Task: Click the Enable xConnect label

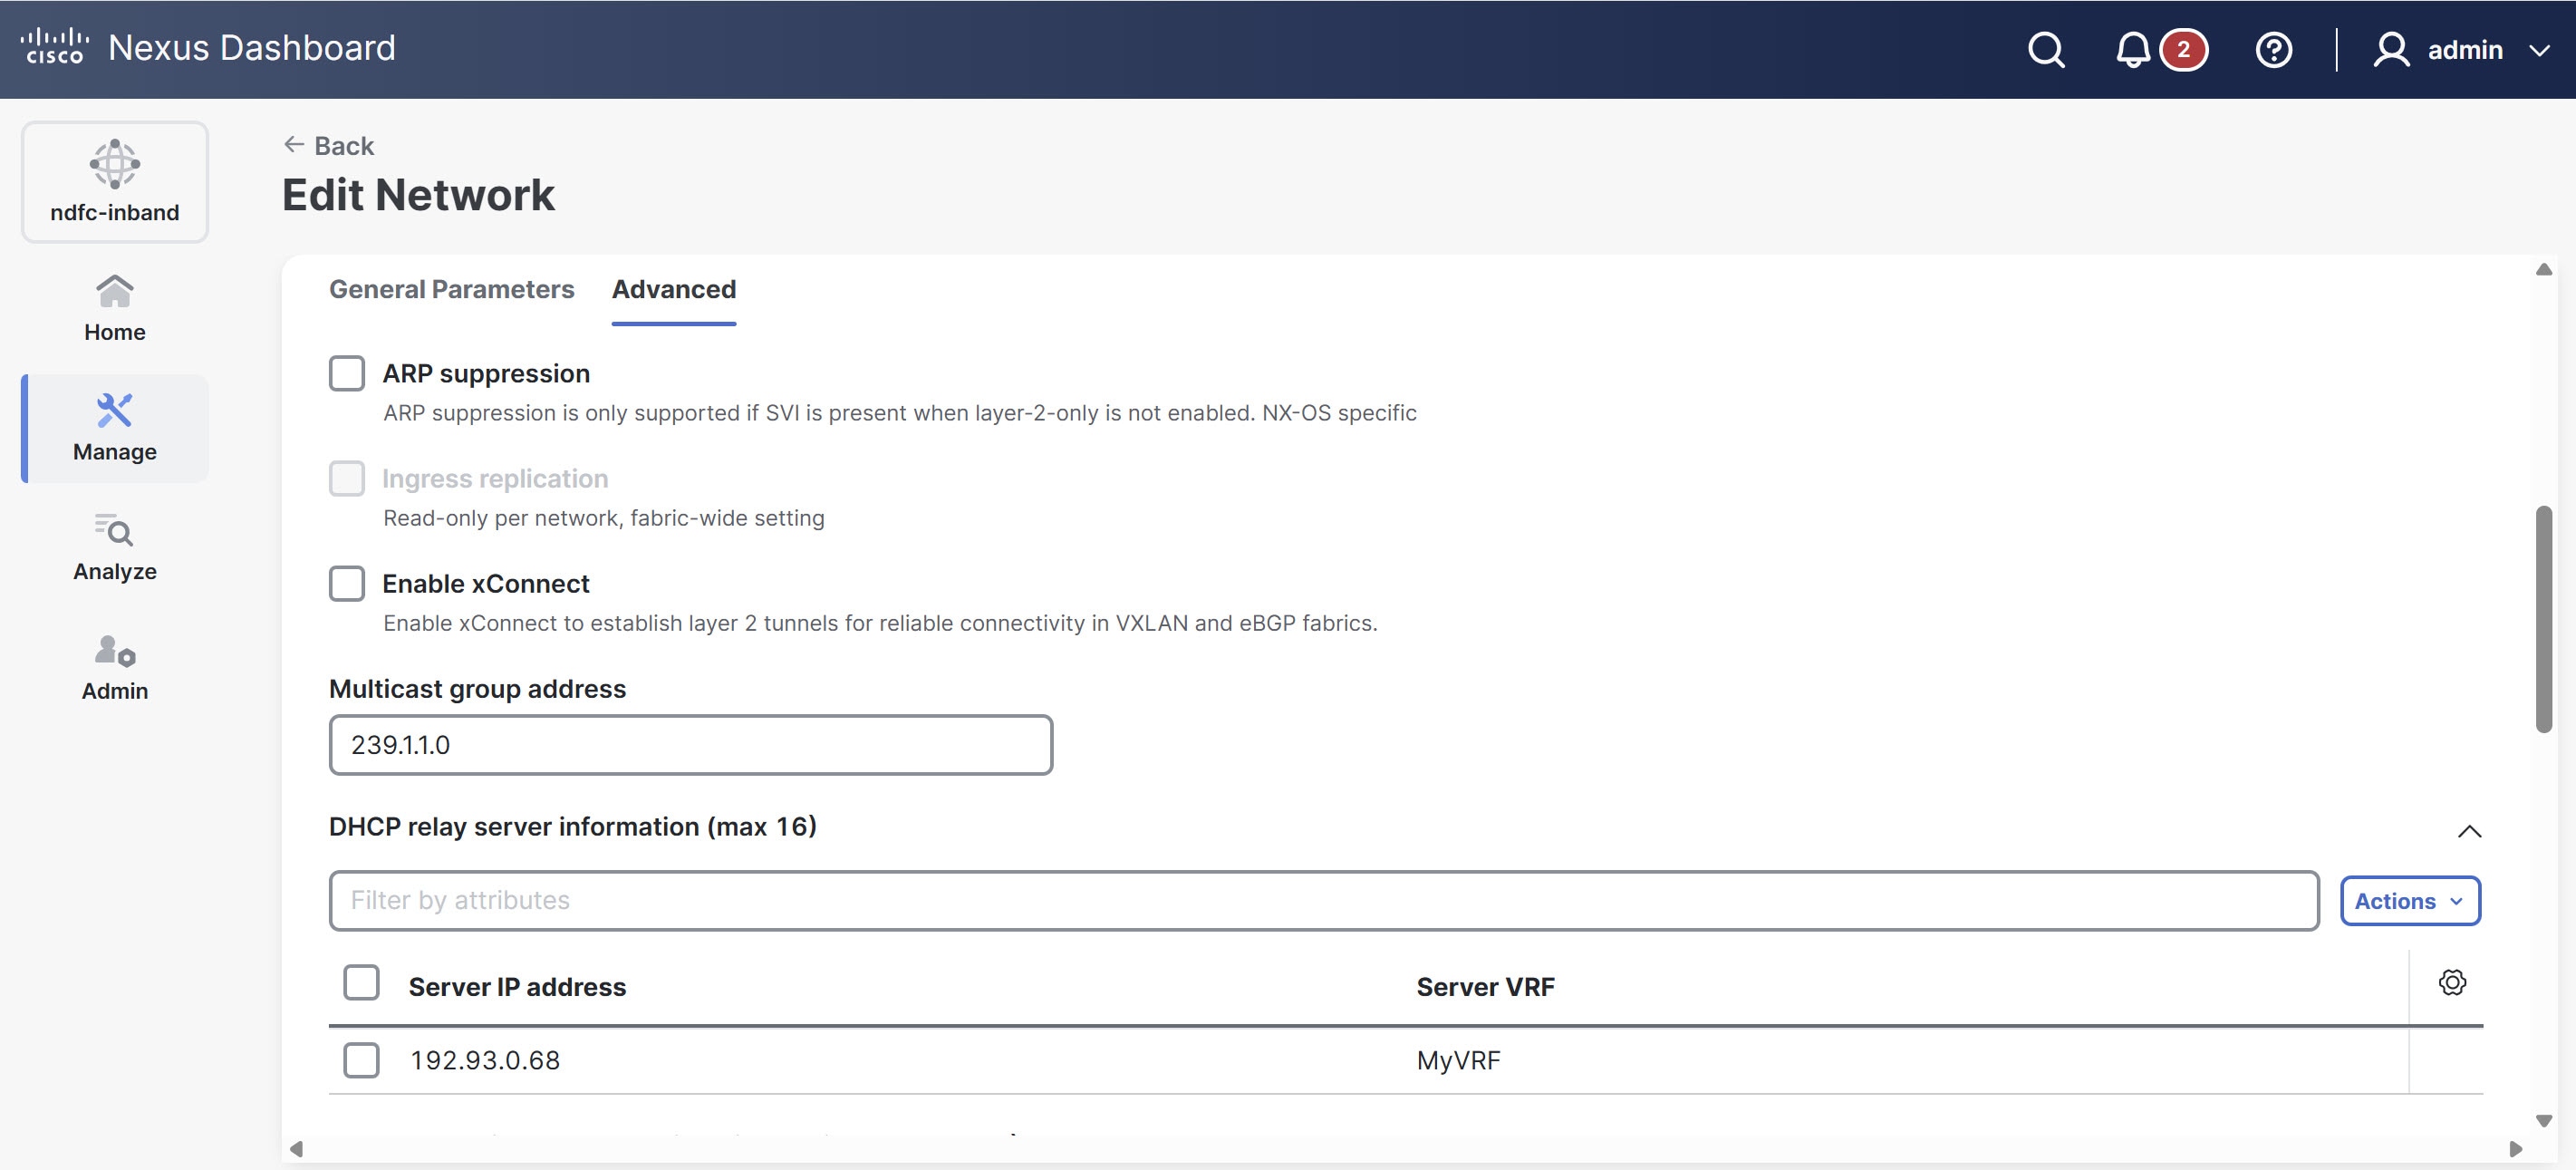Action: 486,583
